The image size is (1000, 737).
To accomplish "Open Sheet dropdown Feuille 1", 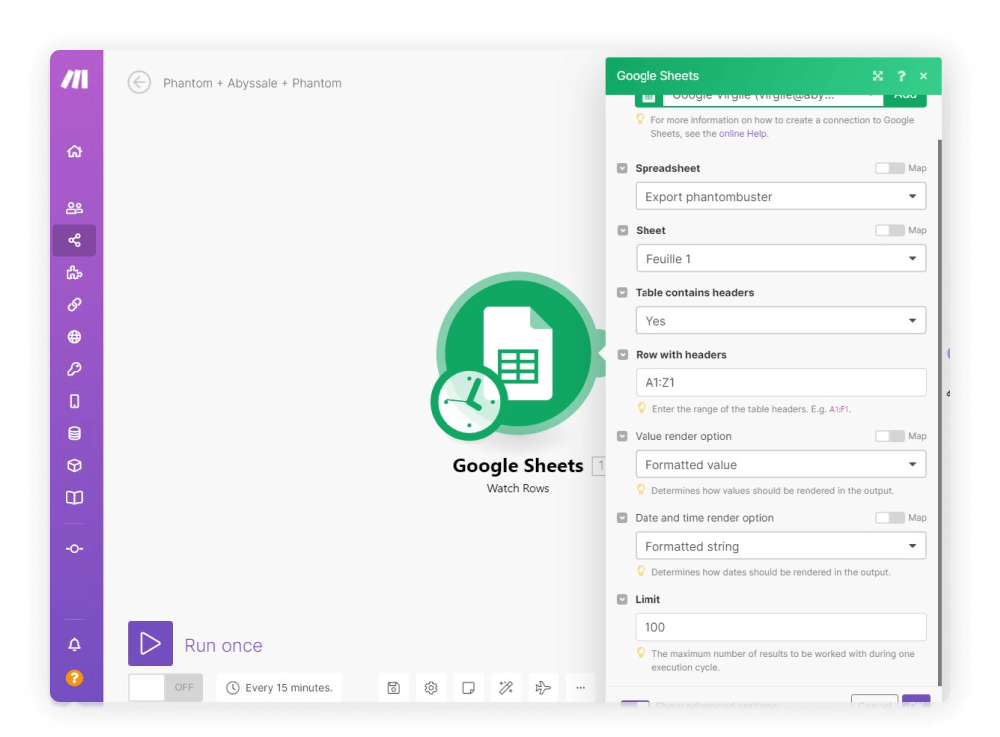I will pos(781,259).
